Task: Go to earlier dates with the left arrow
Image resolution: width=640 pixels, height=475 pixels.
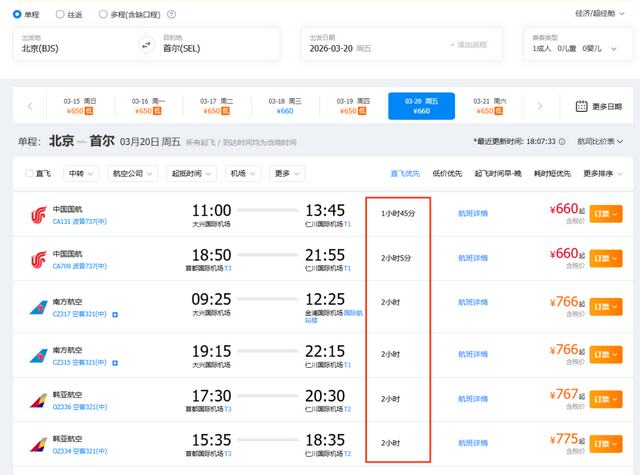Action: pos(30,106)
